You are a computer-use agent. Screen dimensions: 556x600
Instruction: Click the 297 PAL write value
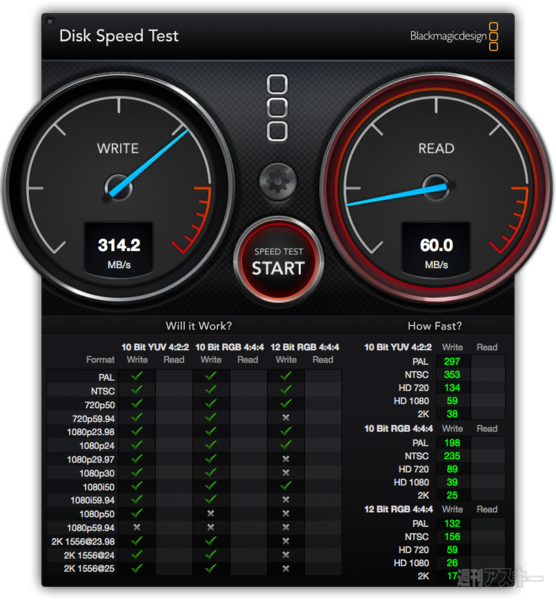(452, 362)
